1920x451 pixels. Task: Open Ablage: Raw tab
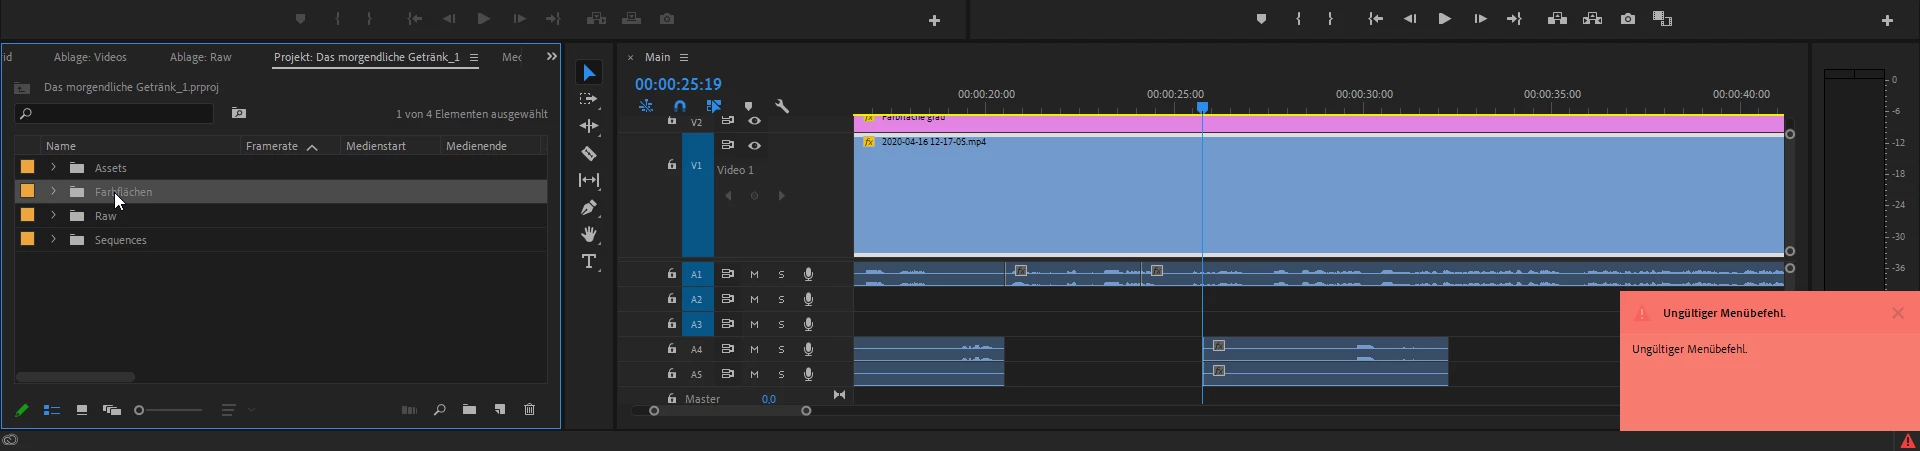click(200, 58)
